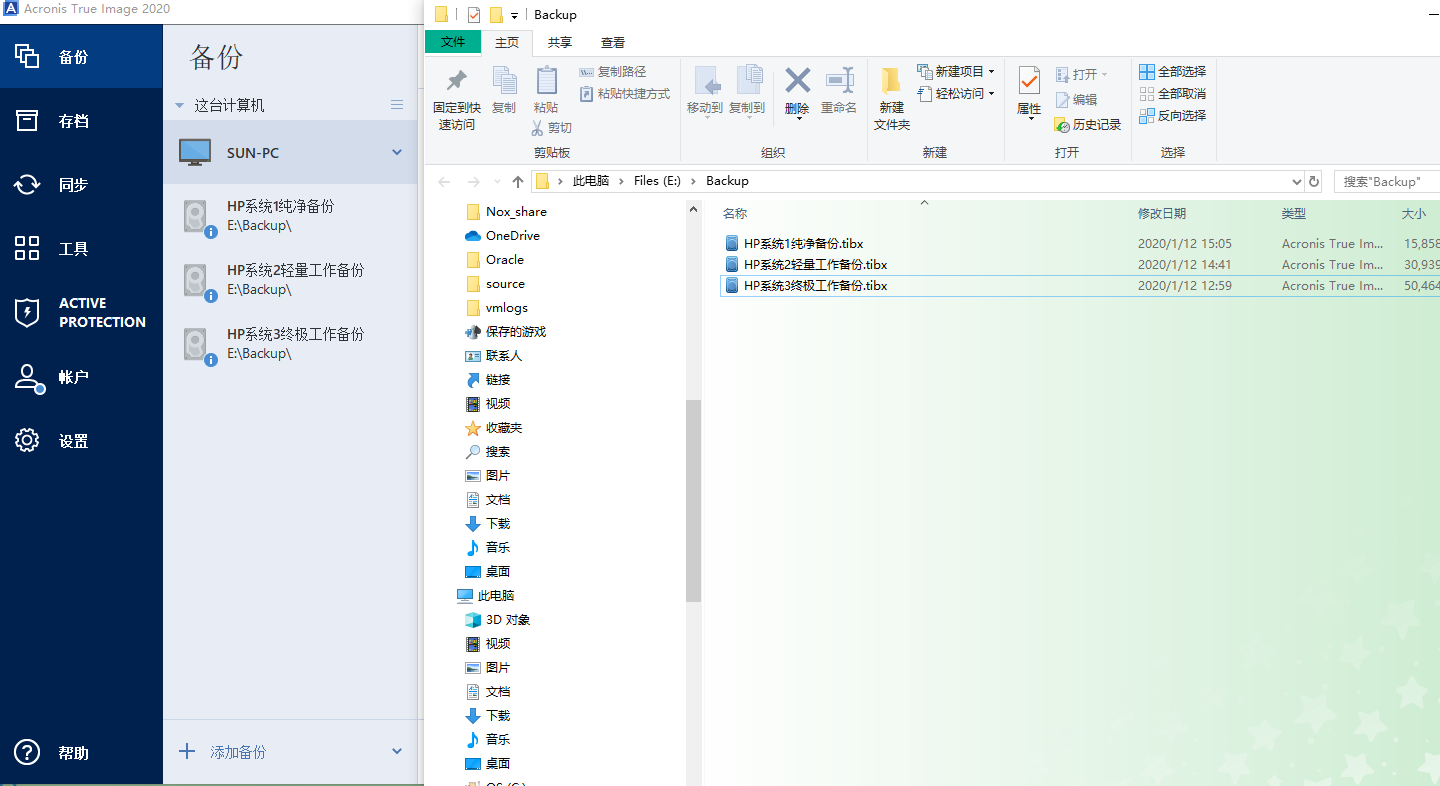
Task: Switch to the View (查看) ribbon tab
Action: pos(613,42)
